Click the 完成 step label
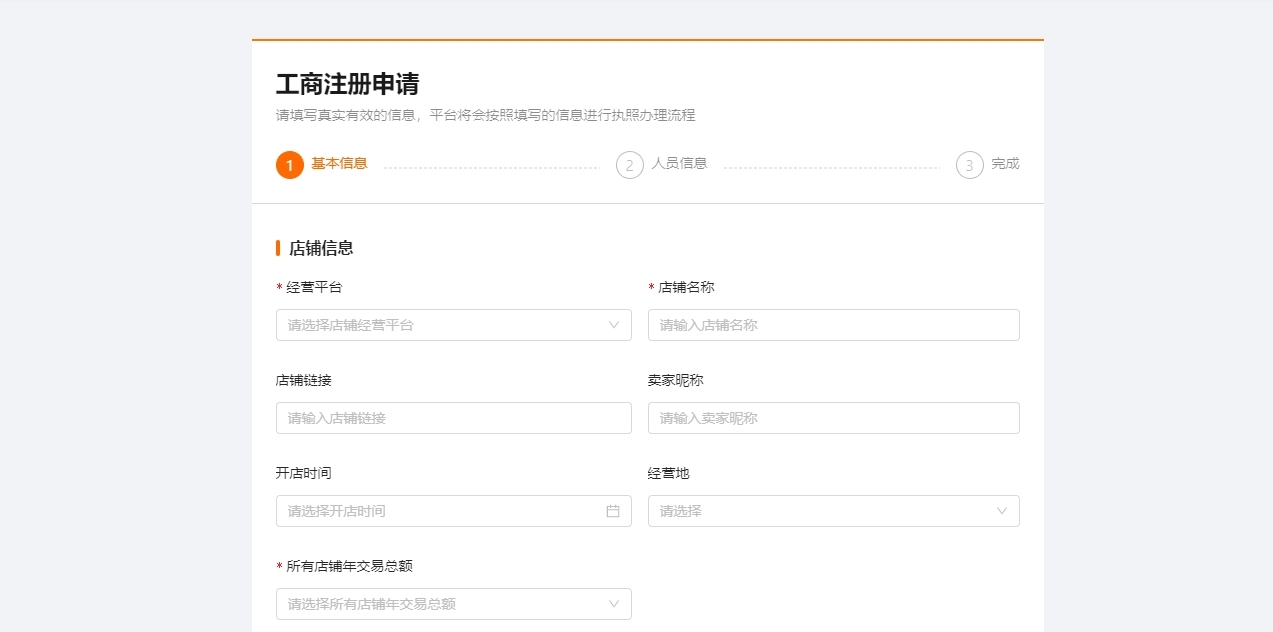This screenshot has width=1273, height=632. click(1005, 164)
